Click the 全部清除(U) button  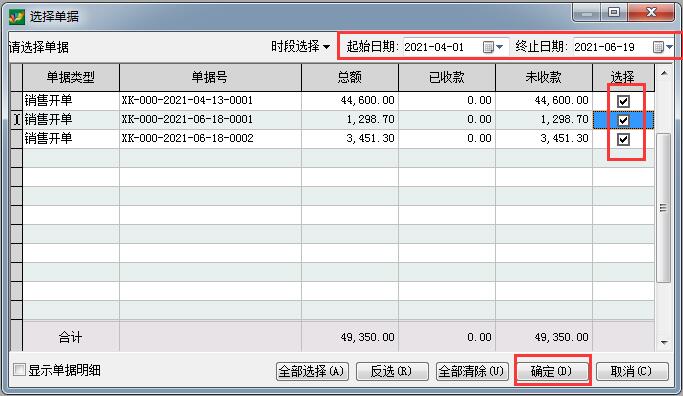pyautogui.click(x=472, y=371)
